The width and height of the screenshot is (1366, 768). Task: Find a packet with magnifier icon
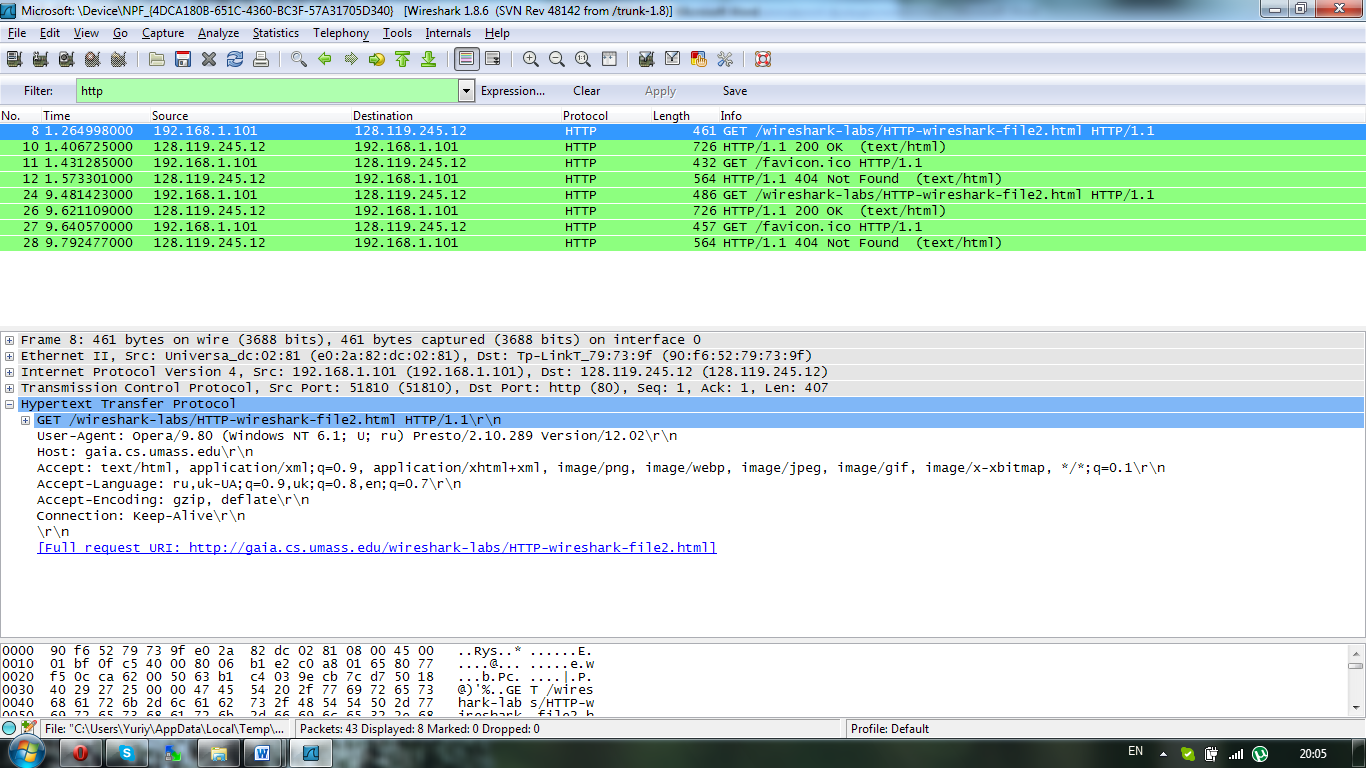click(x=299, y=59)
